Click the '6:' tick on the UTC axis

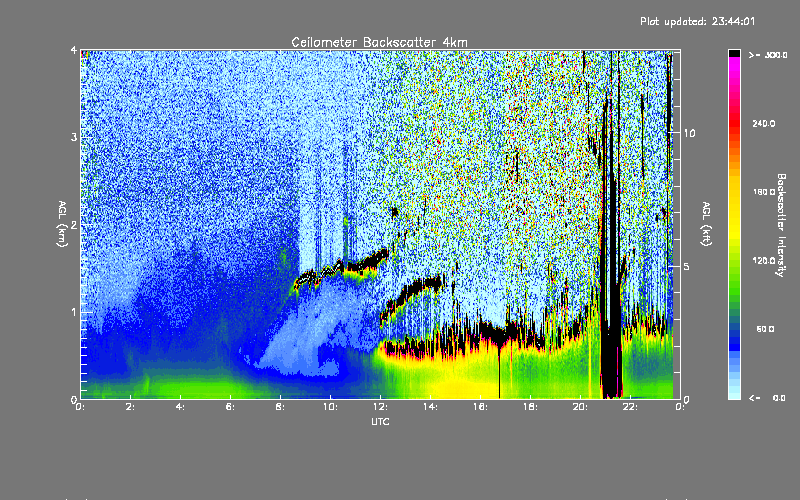231,407
